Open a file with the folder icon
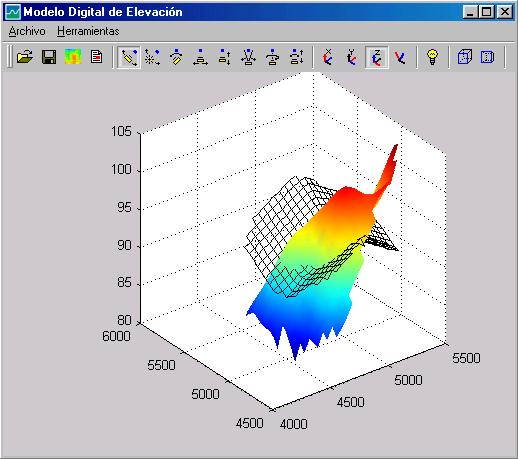The width and height of the screenshot is (518, 459). pyautogui.click(x=25, y=57)
